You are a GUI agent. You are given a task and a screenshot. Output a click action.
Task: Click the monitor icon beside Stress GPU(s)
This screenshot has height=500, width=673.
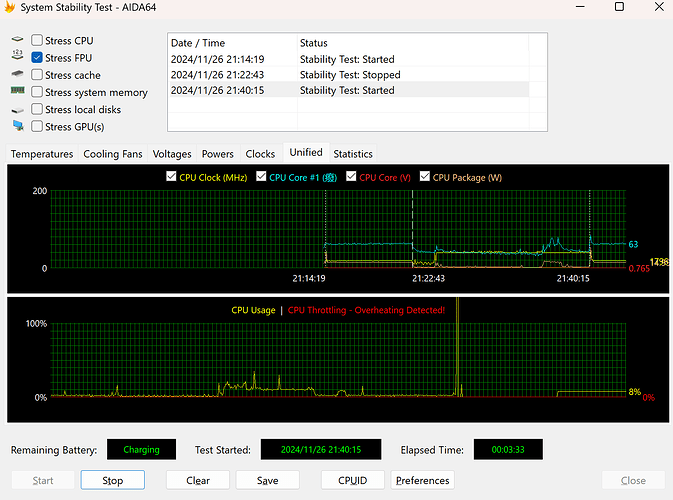[17, 126]
